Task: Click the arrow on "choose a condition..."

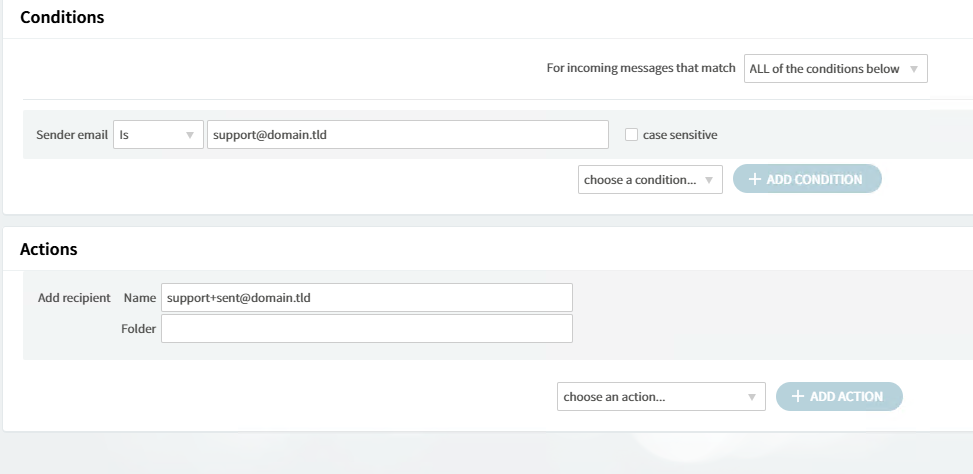Action: (x=708, y=180)
